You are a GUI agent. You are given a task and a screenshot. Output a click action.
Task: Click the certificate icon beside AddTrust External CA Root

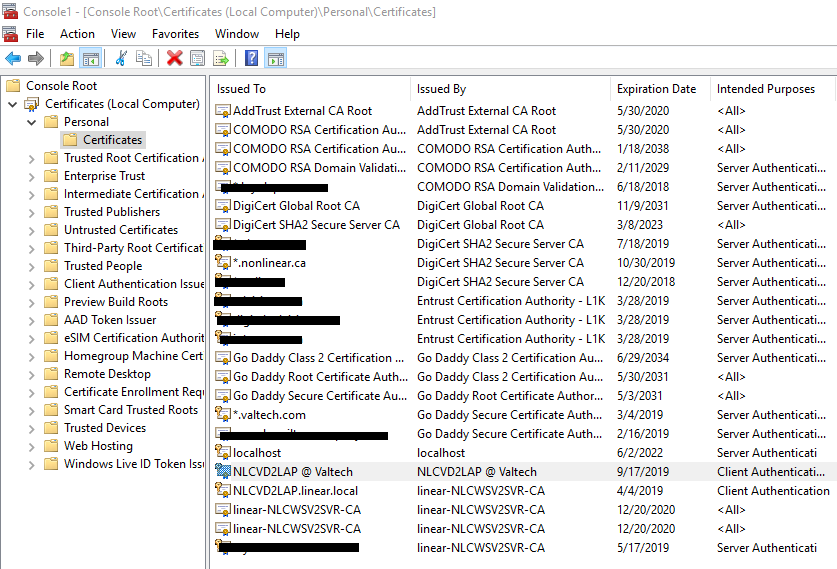tap(223, 111)
